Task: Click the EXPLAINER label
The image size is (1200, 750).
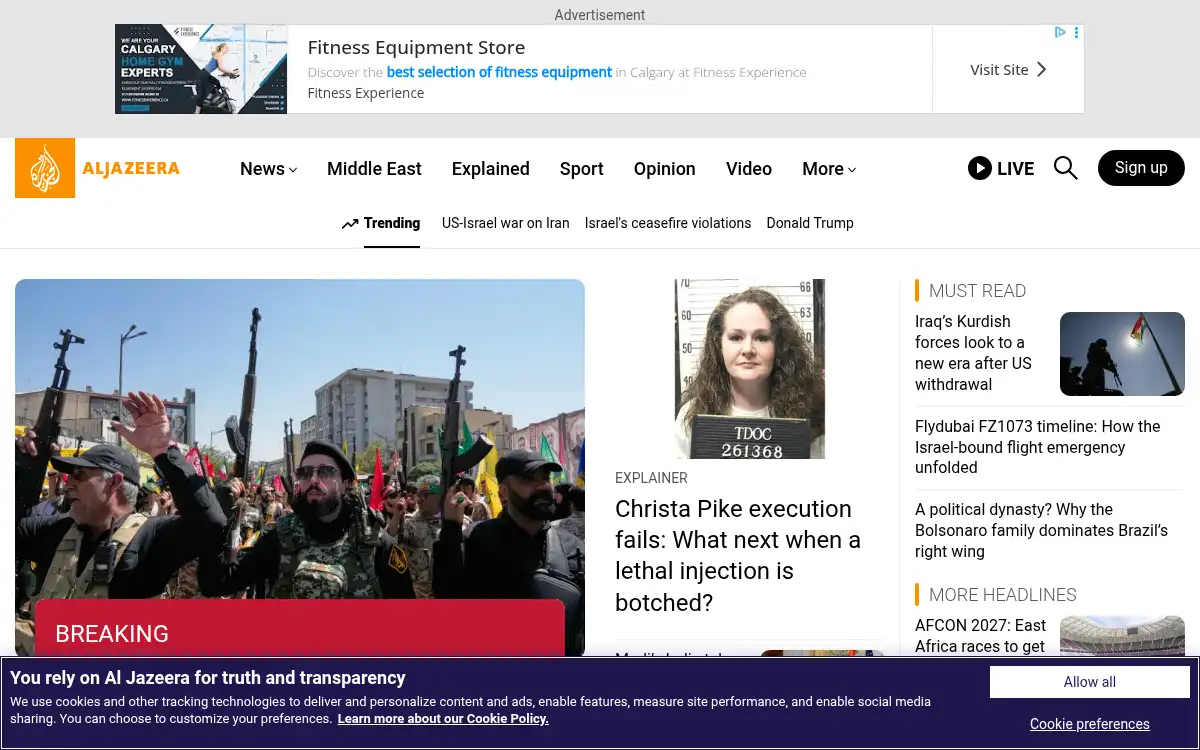Action: (651, 478)
